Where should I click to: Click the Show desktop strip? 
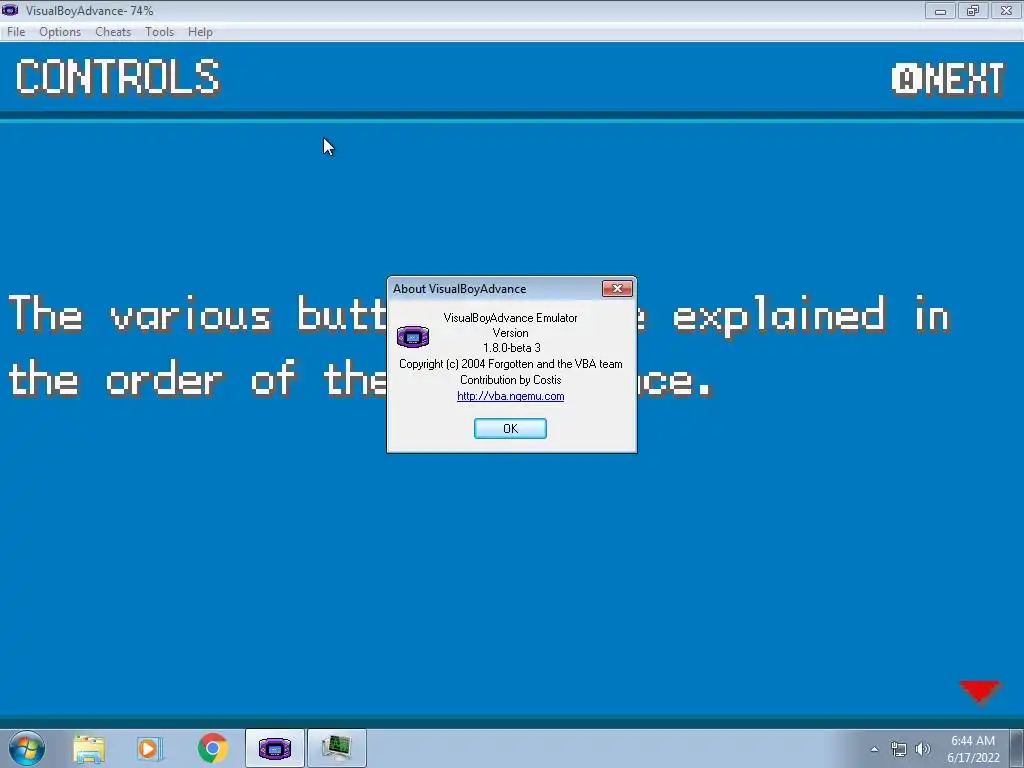(1017, 748)
